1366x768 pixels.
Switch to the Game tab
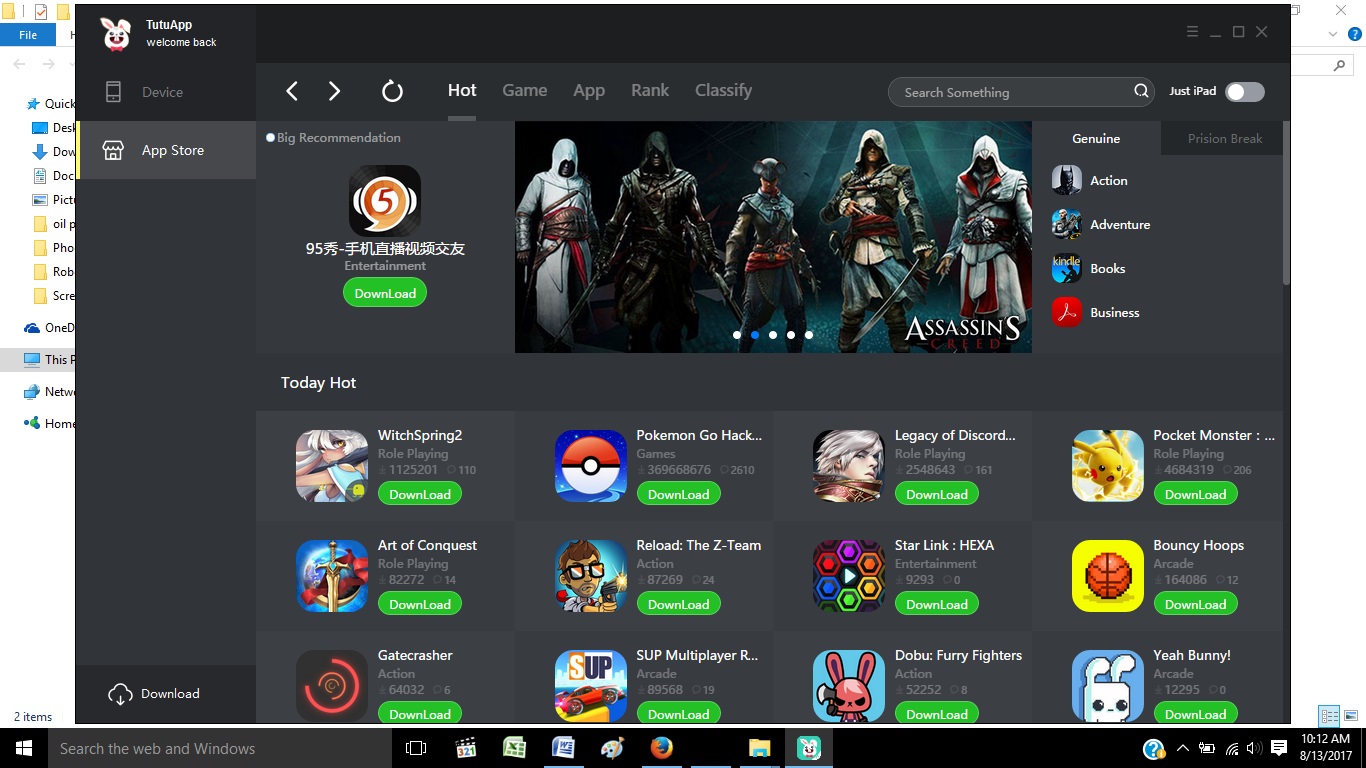tap(525, 90)
